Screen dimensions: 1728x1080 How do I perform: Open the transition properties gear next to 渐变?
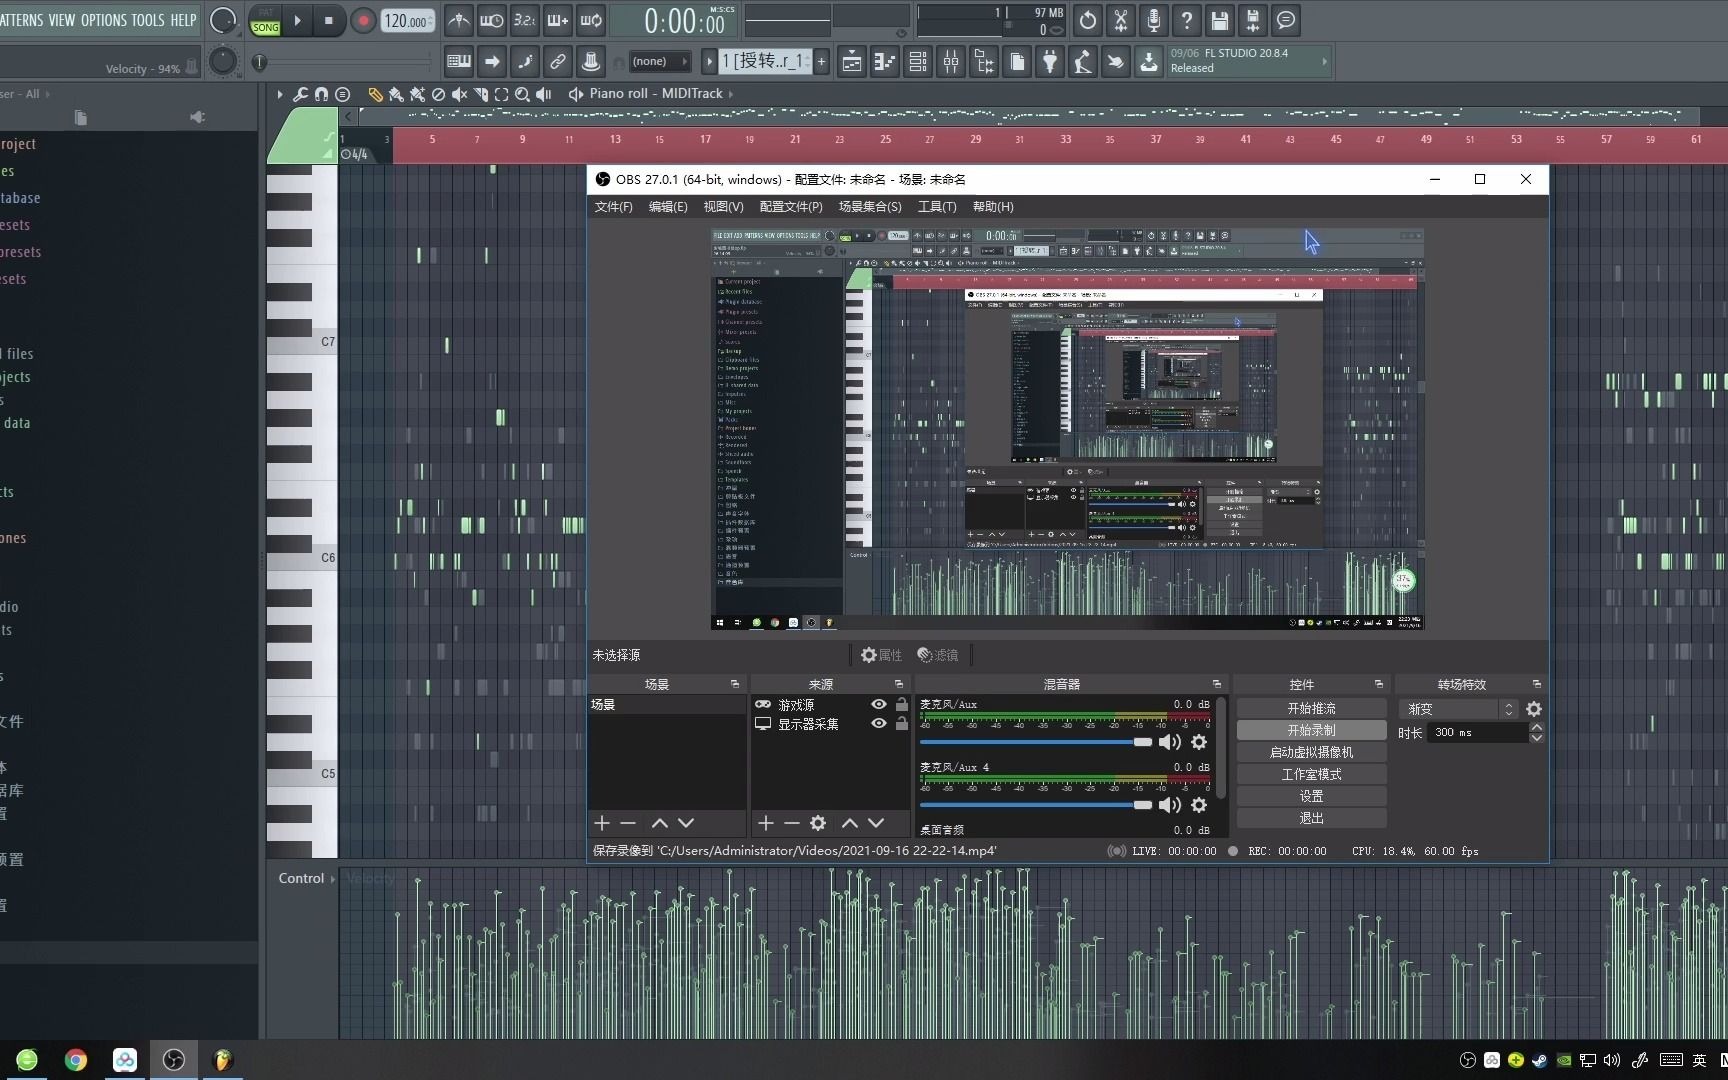click(1534, 709)
